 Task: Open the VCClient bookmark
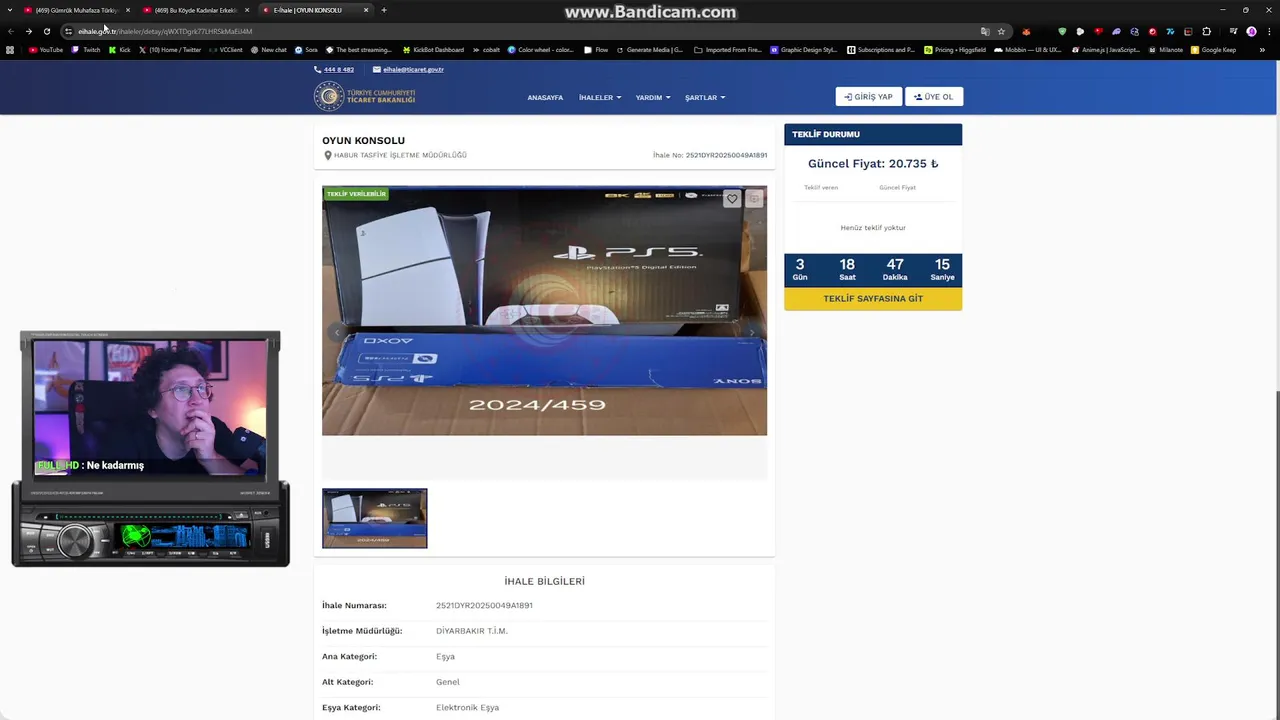226,50
